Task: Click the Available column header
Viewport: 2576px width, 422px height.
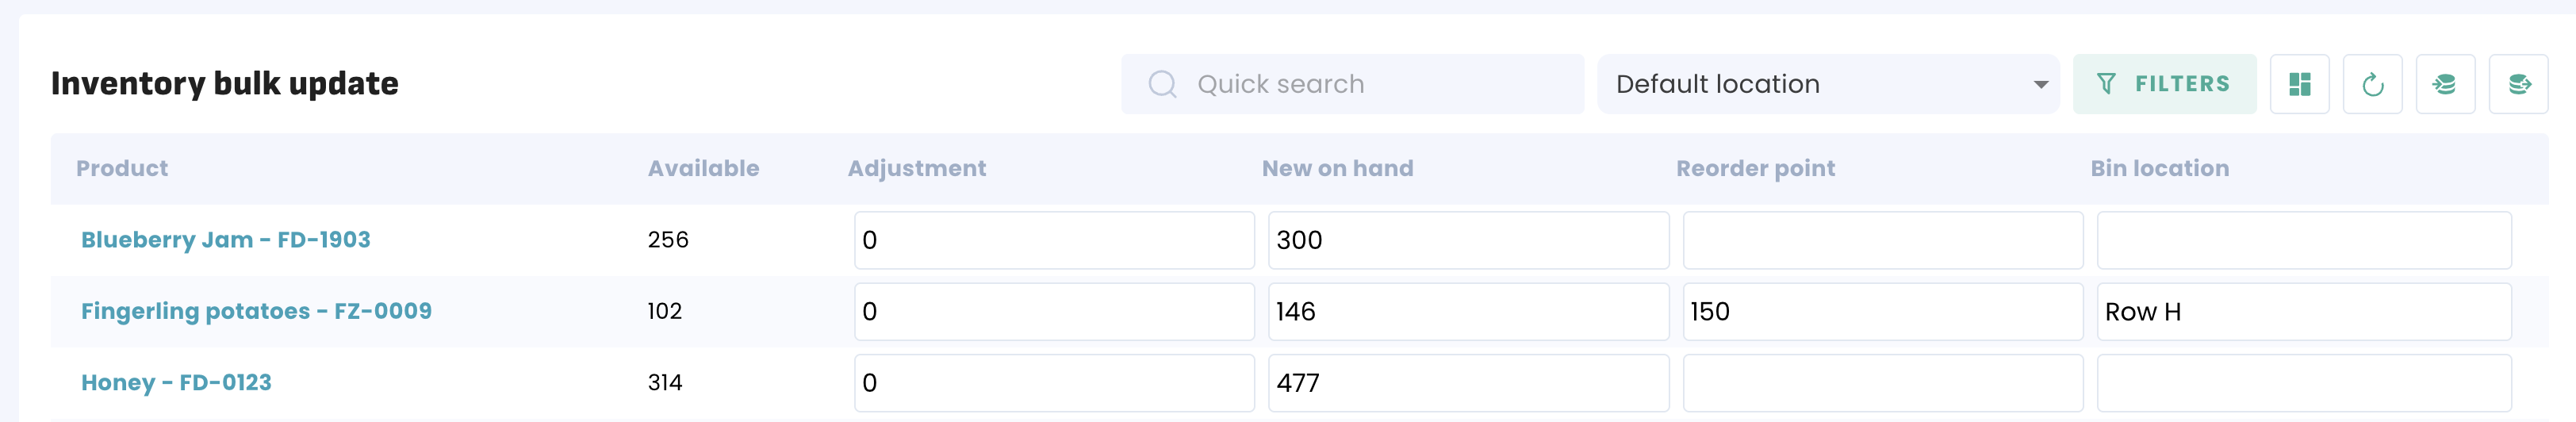Action: (x=703, y=168)
